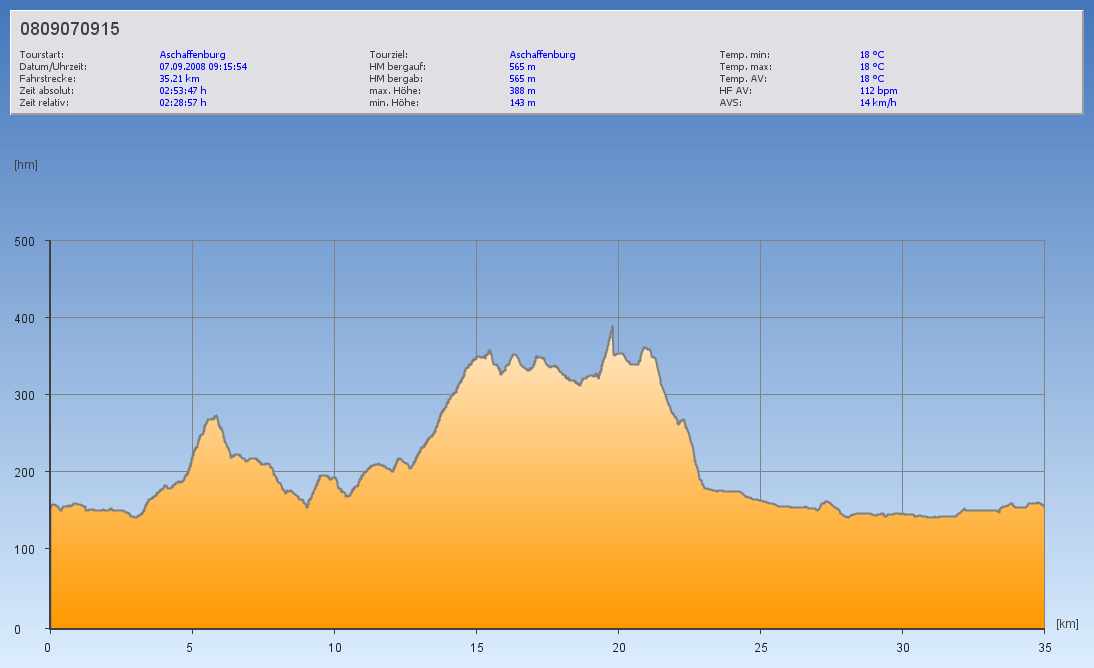This screenshot has width=1094, height=668.
Task: Select the Zeit relativ value 02:28:57 h
Action: [x=183, y=102]
